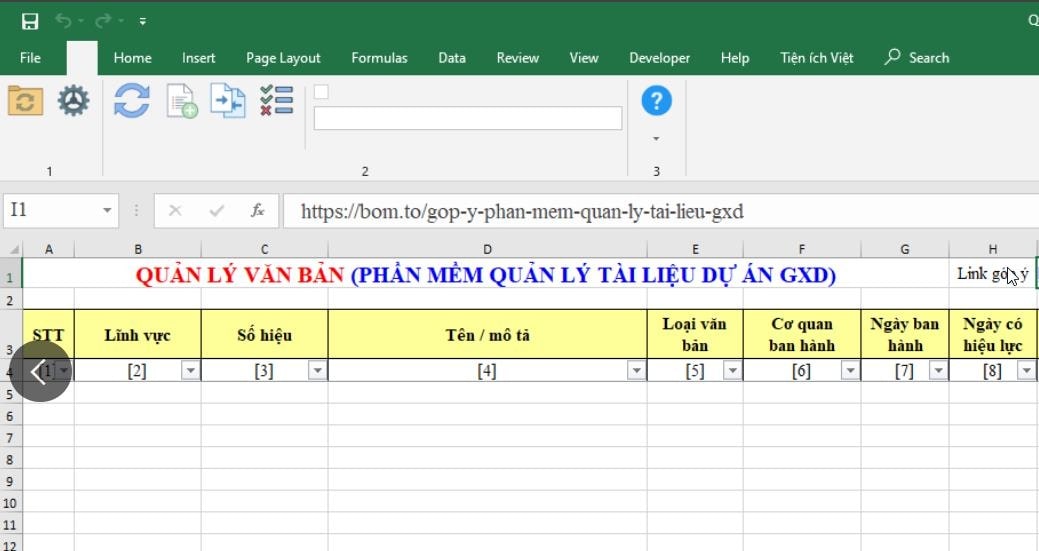Click the Link góp ý cell
This screenshot has height=551, width=1039.
991,274
